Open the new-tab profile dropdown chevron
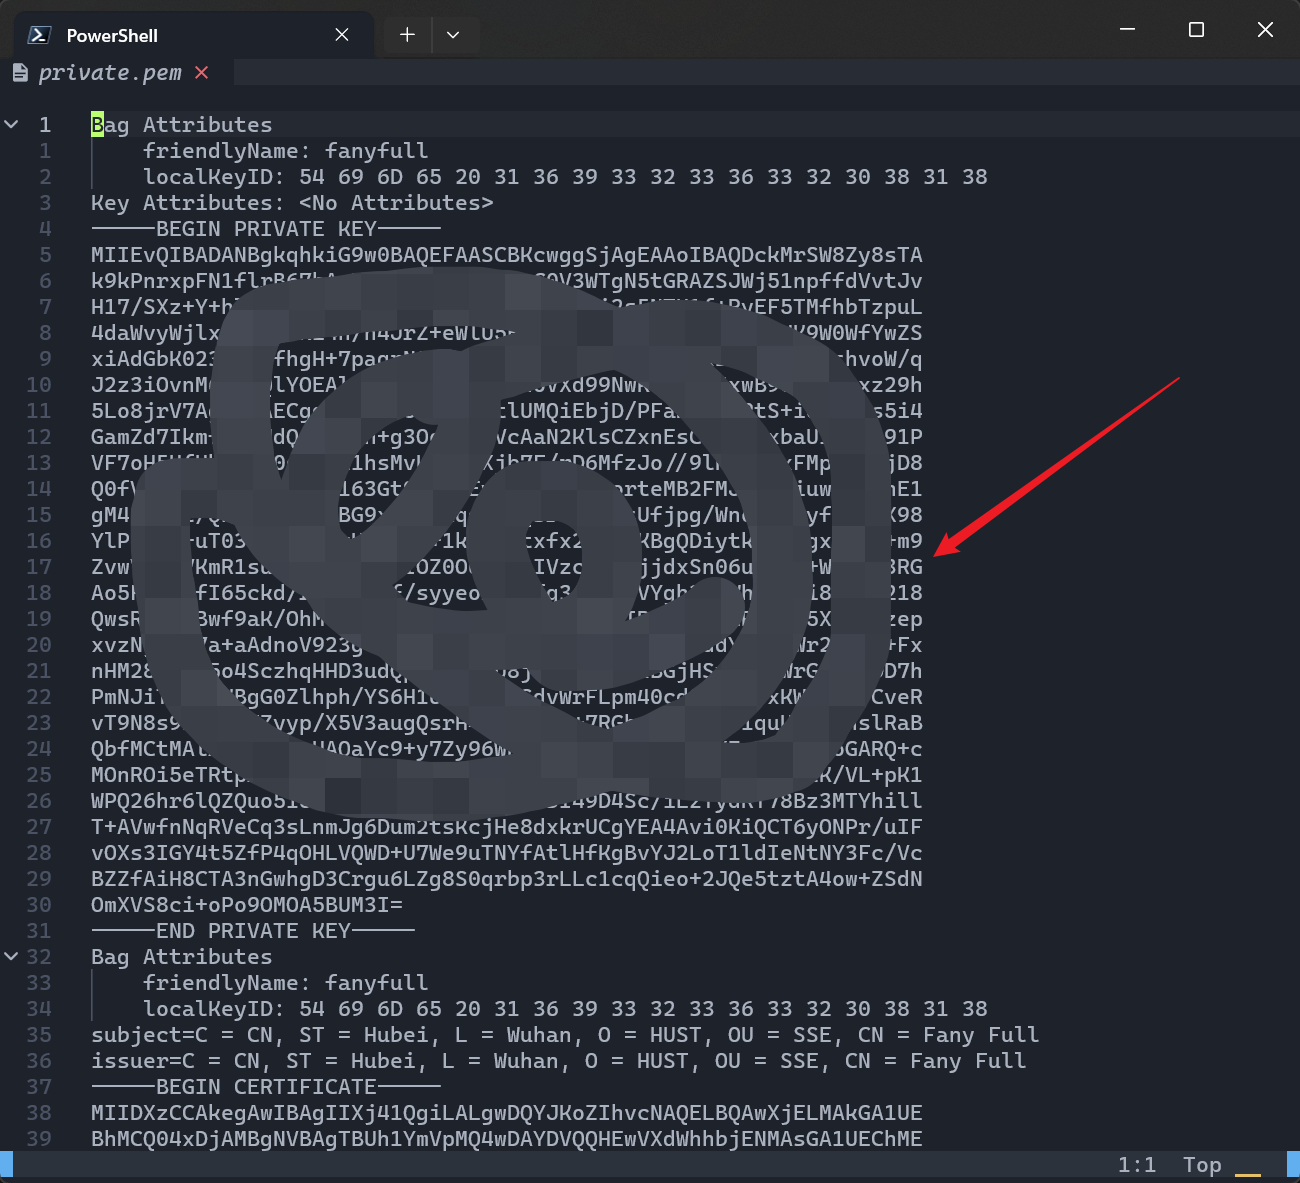Screen dimensions: 1300x1183 tap(453, 35)
